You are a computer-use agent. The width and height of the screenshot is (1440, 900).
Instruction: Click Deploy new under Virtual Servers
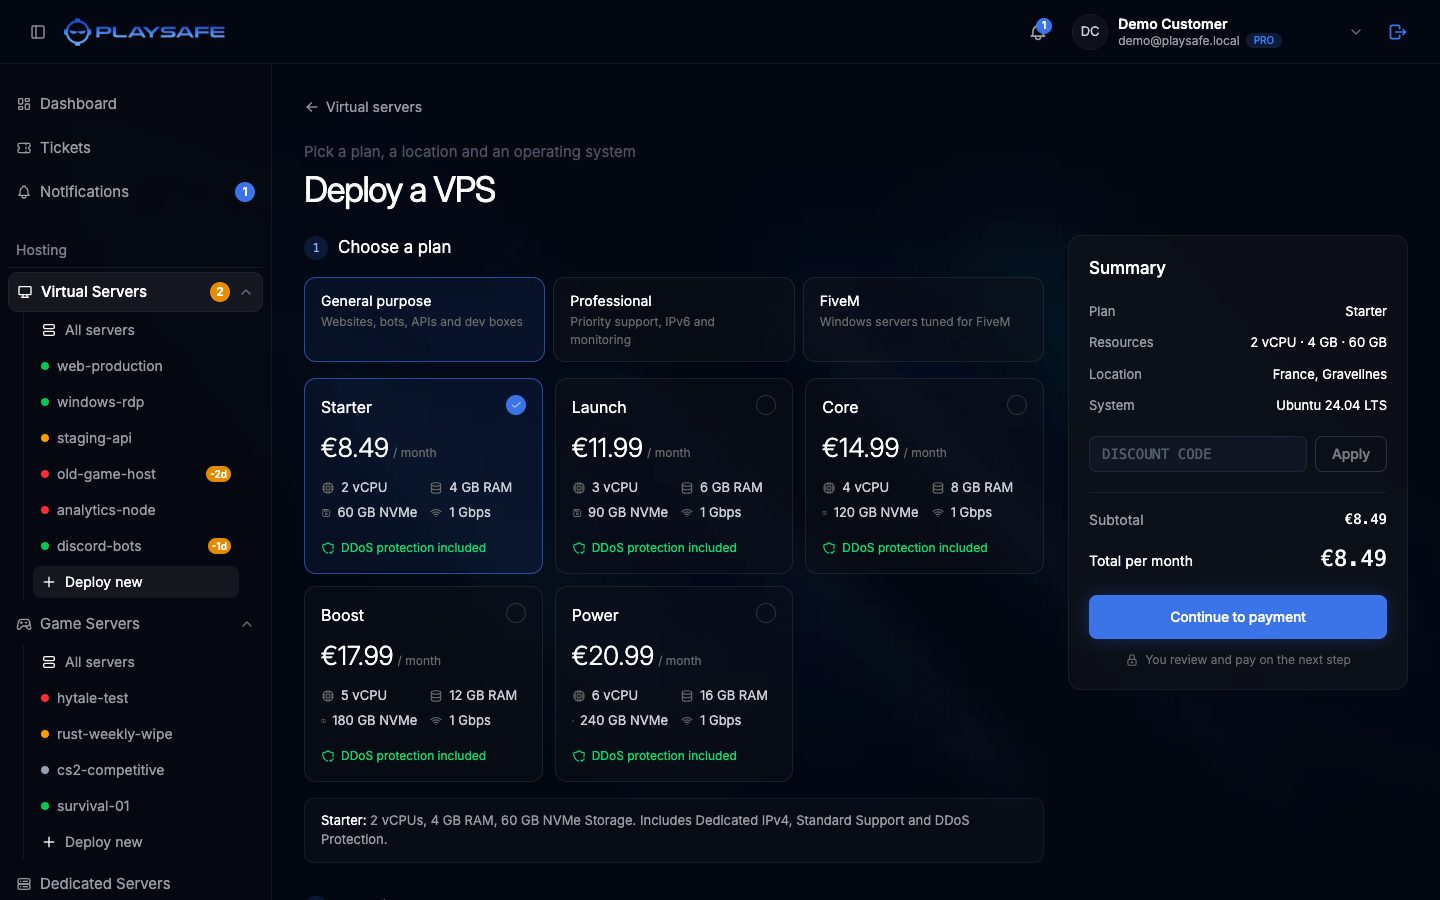click(x=136, y=582)
